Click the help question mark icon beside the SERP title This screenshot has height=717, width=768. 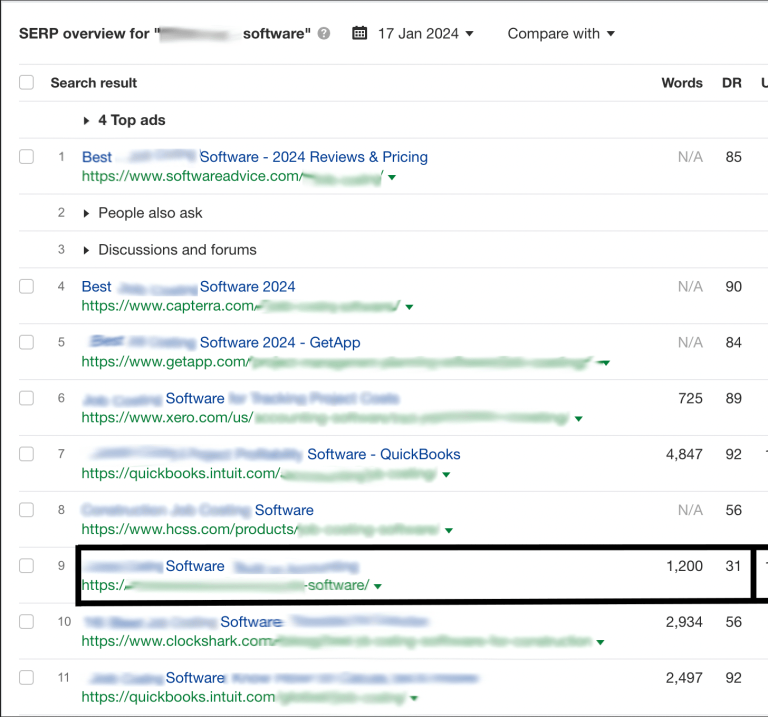324,33
